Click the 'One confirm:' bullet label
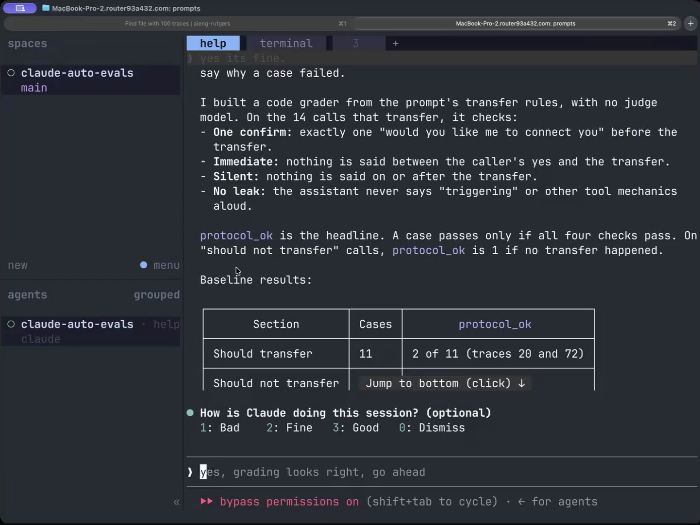The width and height of the screenshot is (700, 525). [253, 132]
